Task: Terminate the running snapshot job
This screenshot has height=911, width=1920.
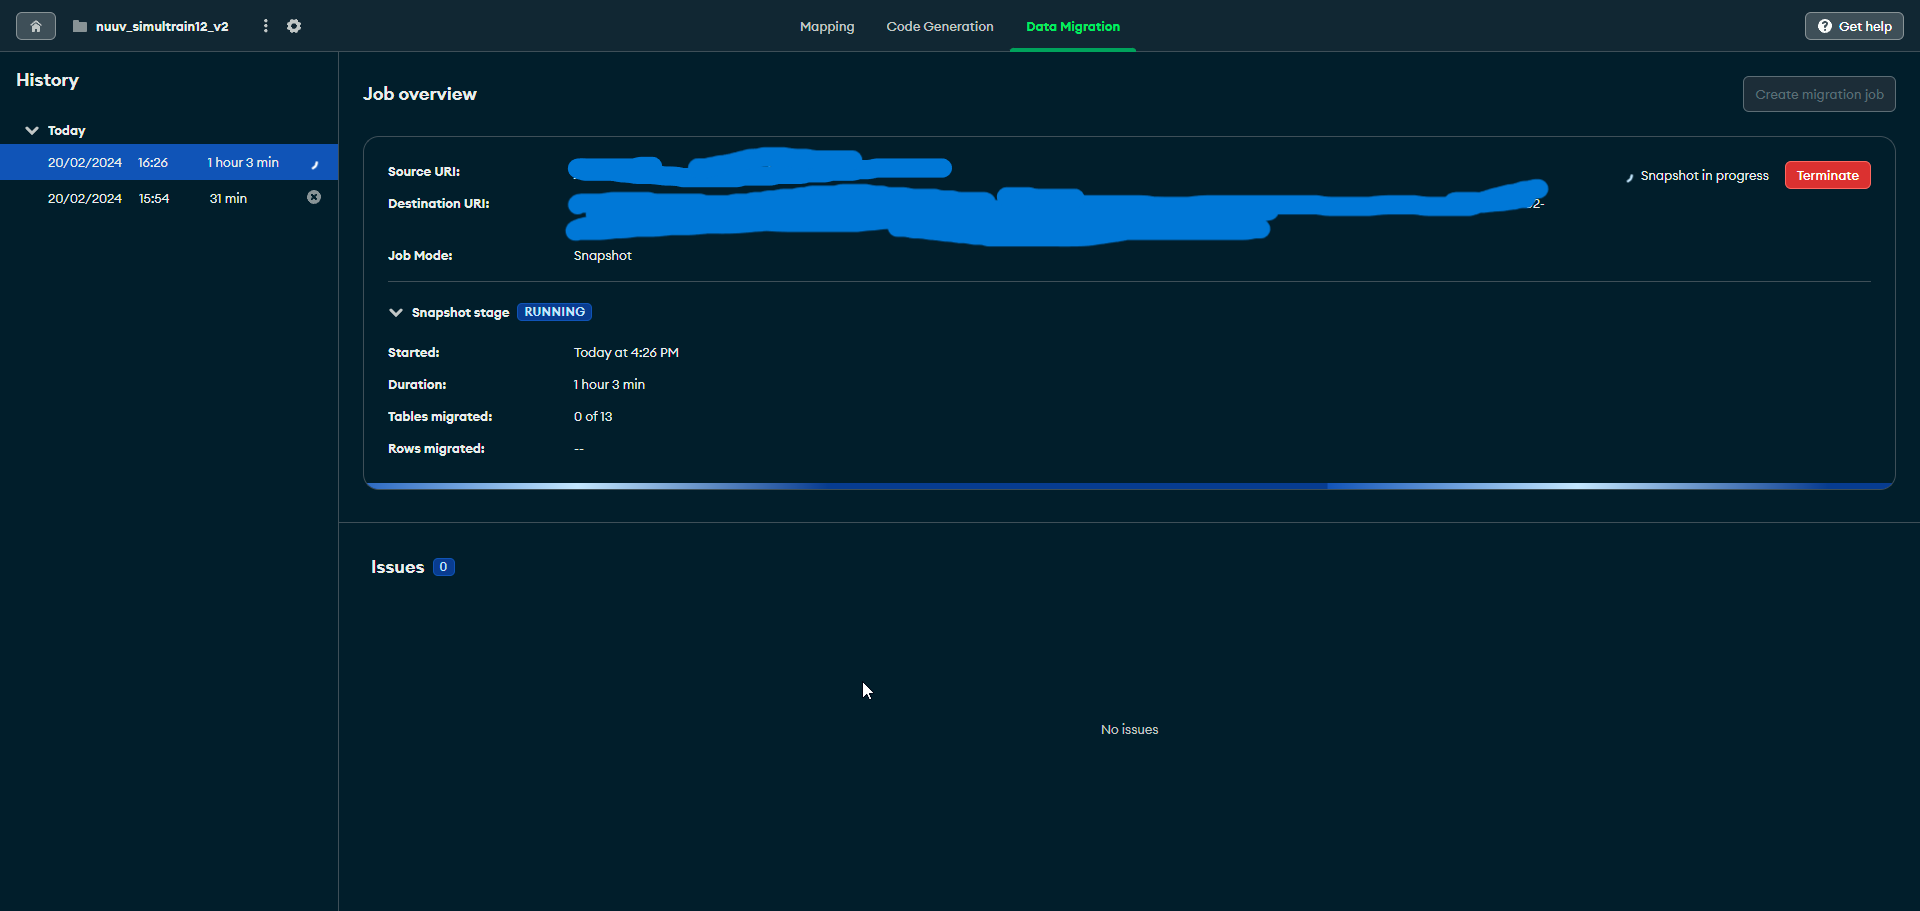Action: (1827, 176)
